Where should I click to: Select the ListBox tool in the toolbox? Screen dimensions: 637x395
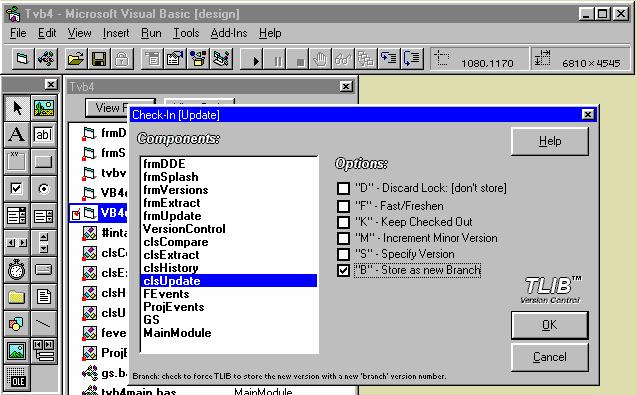[43, 215]
